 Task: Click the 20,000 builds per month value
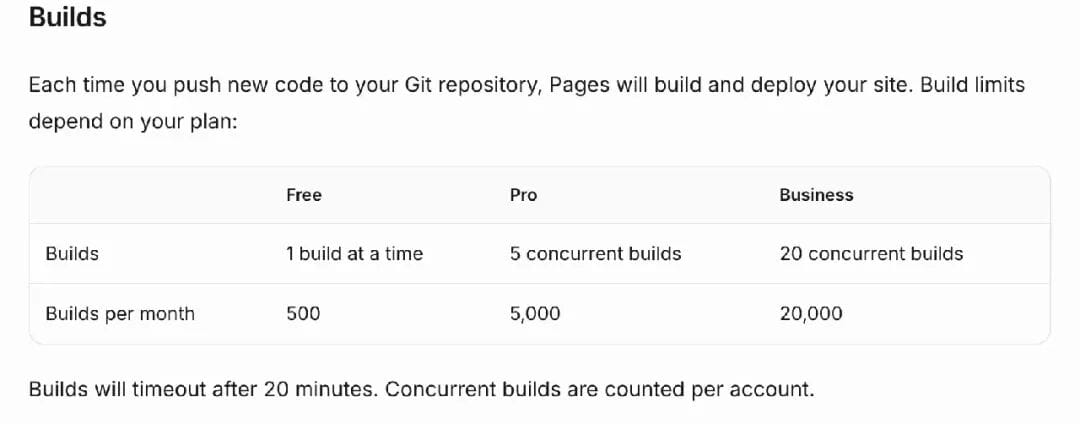[811, 314]
